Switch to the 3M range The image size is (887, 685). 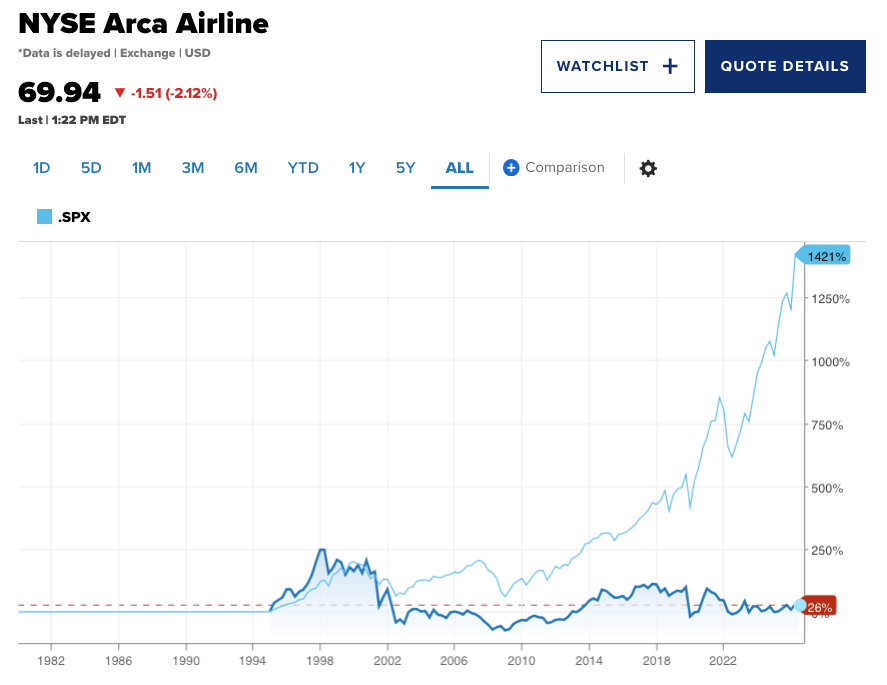click(193, 168)
